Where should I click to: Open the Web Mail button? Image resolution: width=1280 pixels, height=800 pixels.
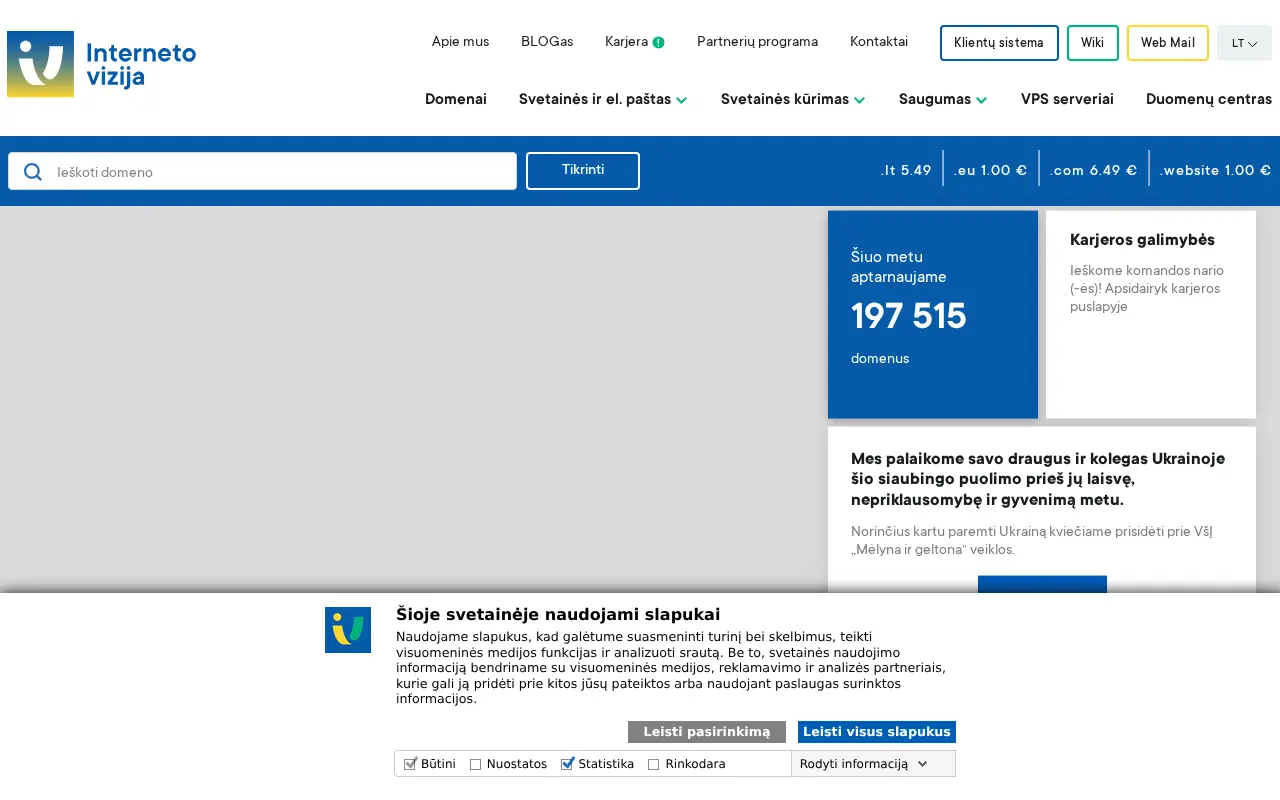point(1168,43)
